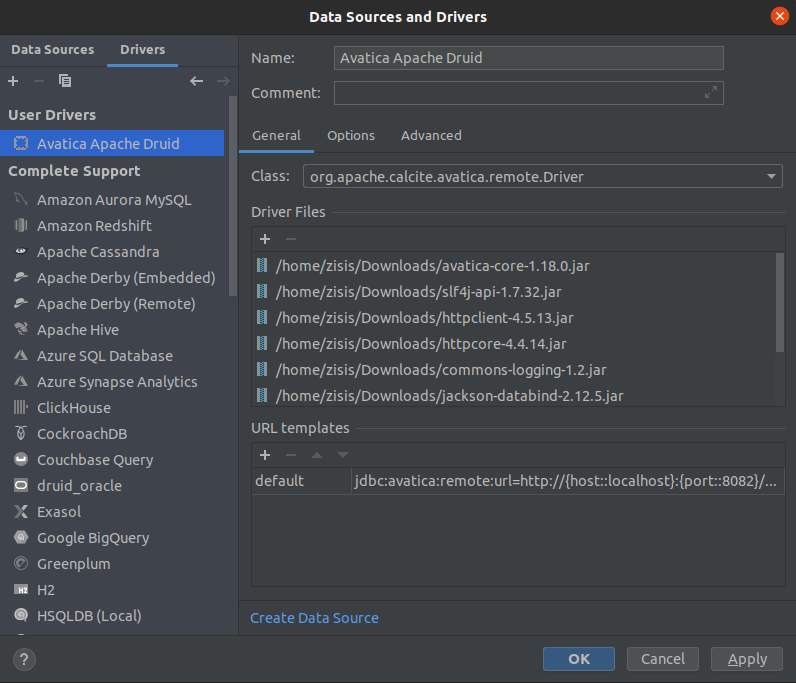Open the Class dropdown

[772, 177]
